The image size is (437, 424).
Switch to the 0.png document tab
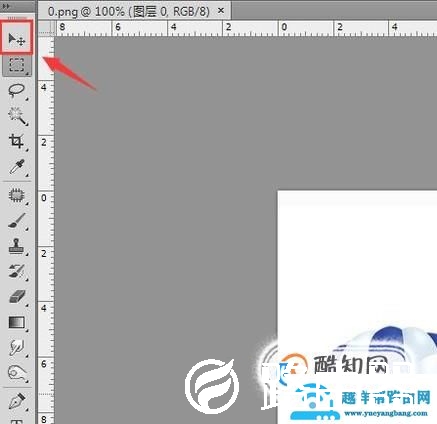[x=129, y=12]
